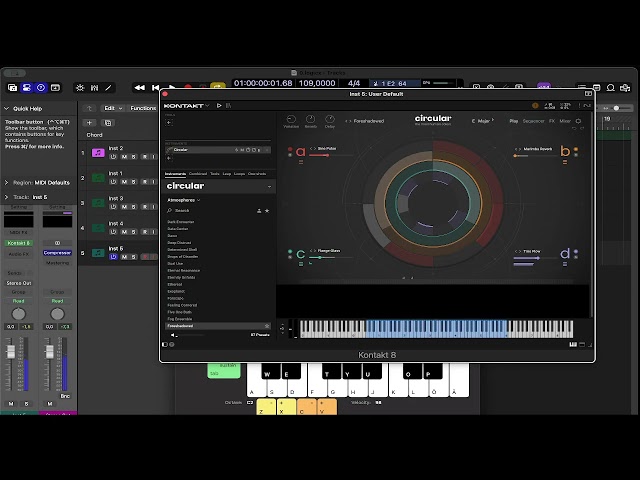Screen dimensions: 640x480
Task: Open layer c menu lines icon
Action: (301, 264)
